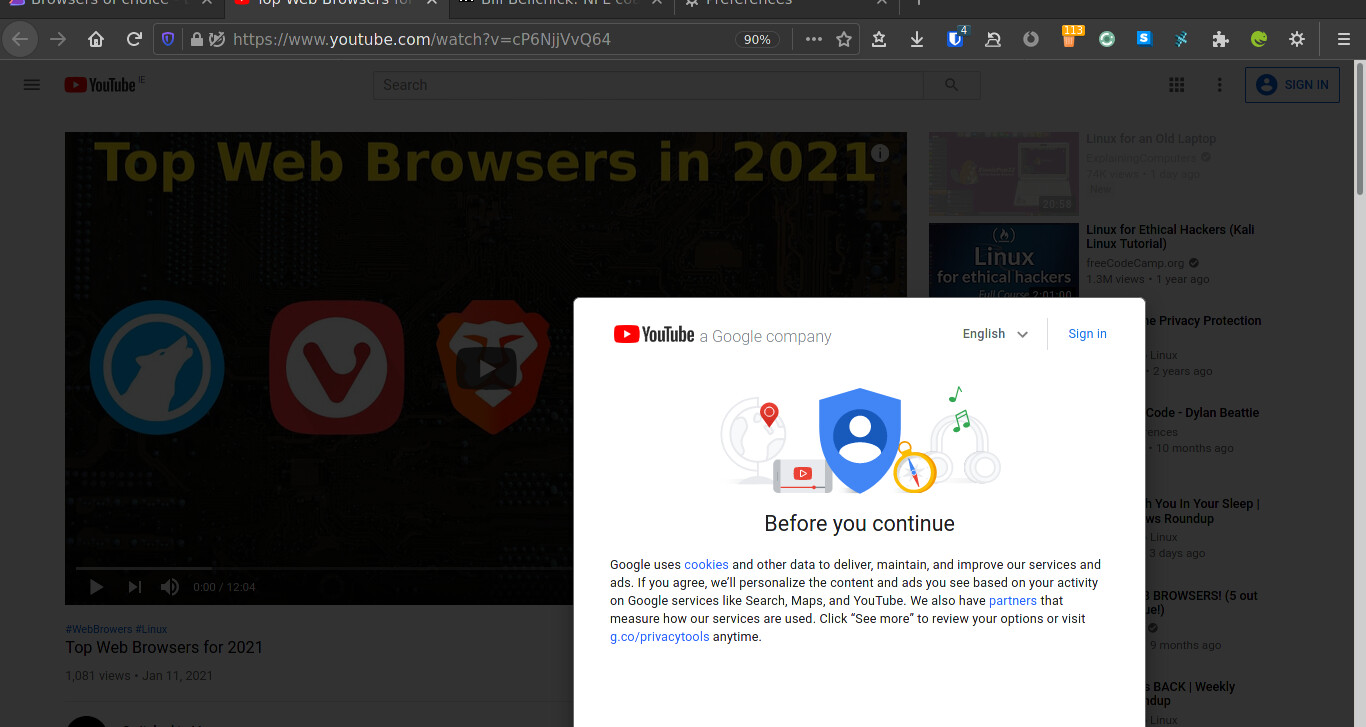Click the 'Top Web Browsers for 2021' title
Image resolution: width=1366 pixels, height=727 pixels.
pos(164,648)
